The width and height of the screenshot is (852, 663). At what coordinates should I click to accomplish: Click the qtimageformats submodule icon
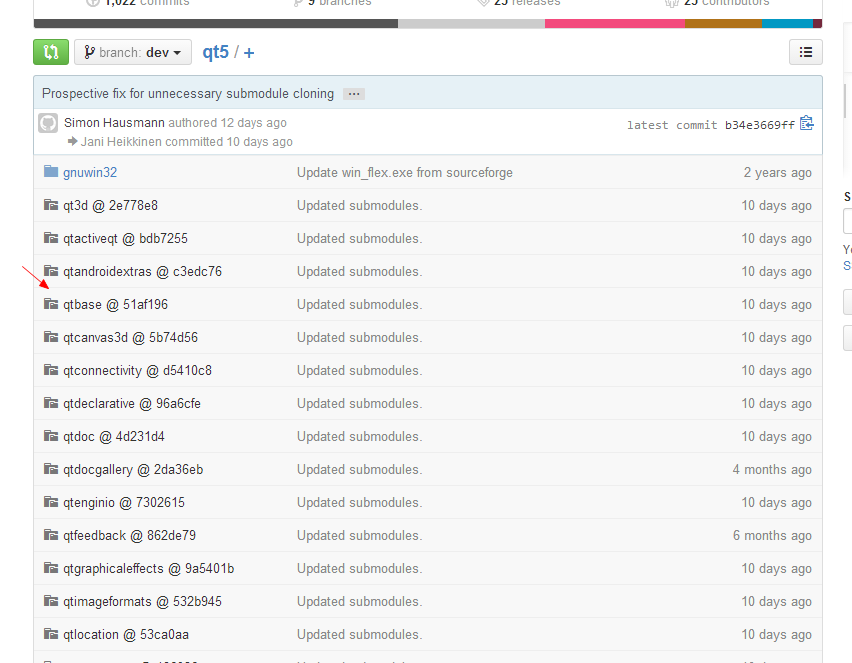pyautogui.click(x=51, y=601)
